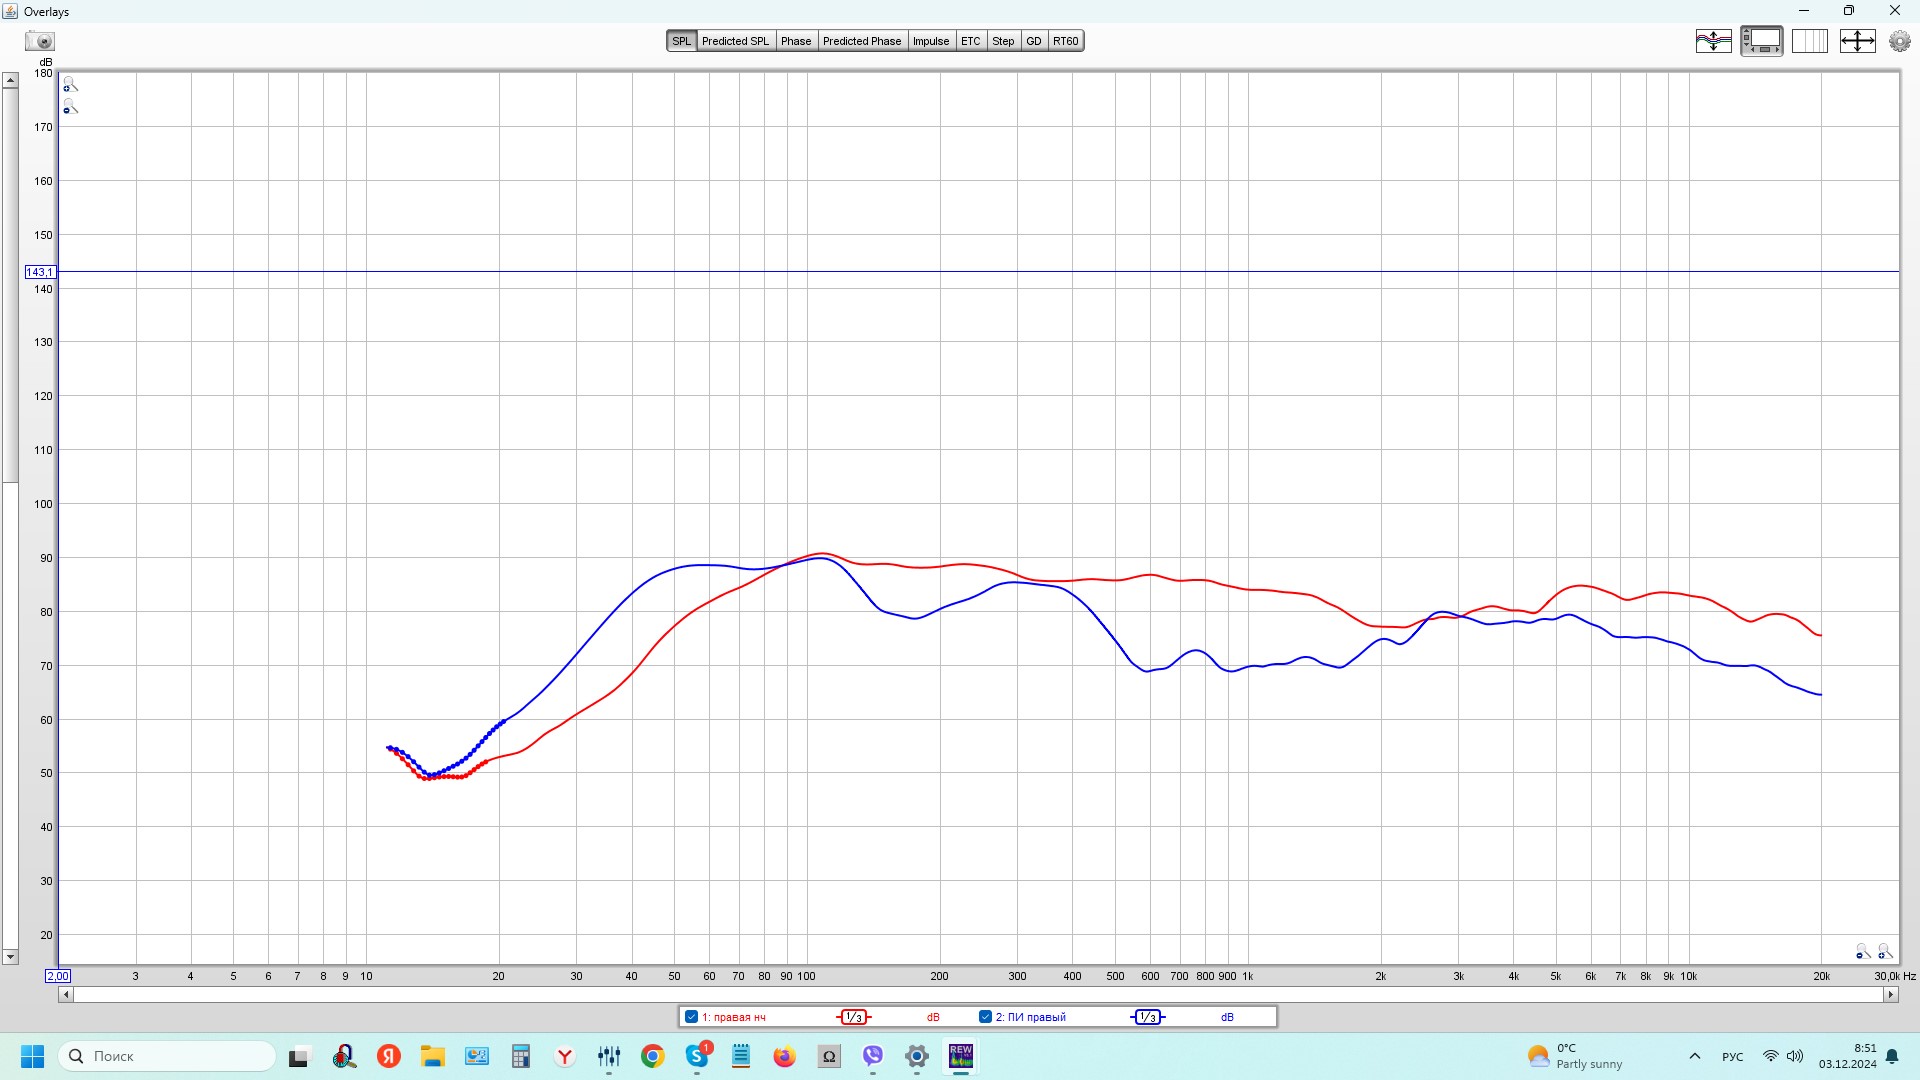Zoom in the horizontal frequency axis
Viewport: 1920px width, 1080px height.
[1885, 951]
